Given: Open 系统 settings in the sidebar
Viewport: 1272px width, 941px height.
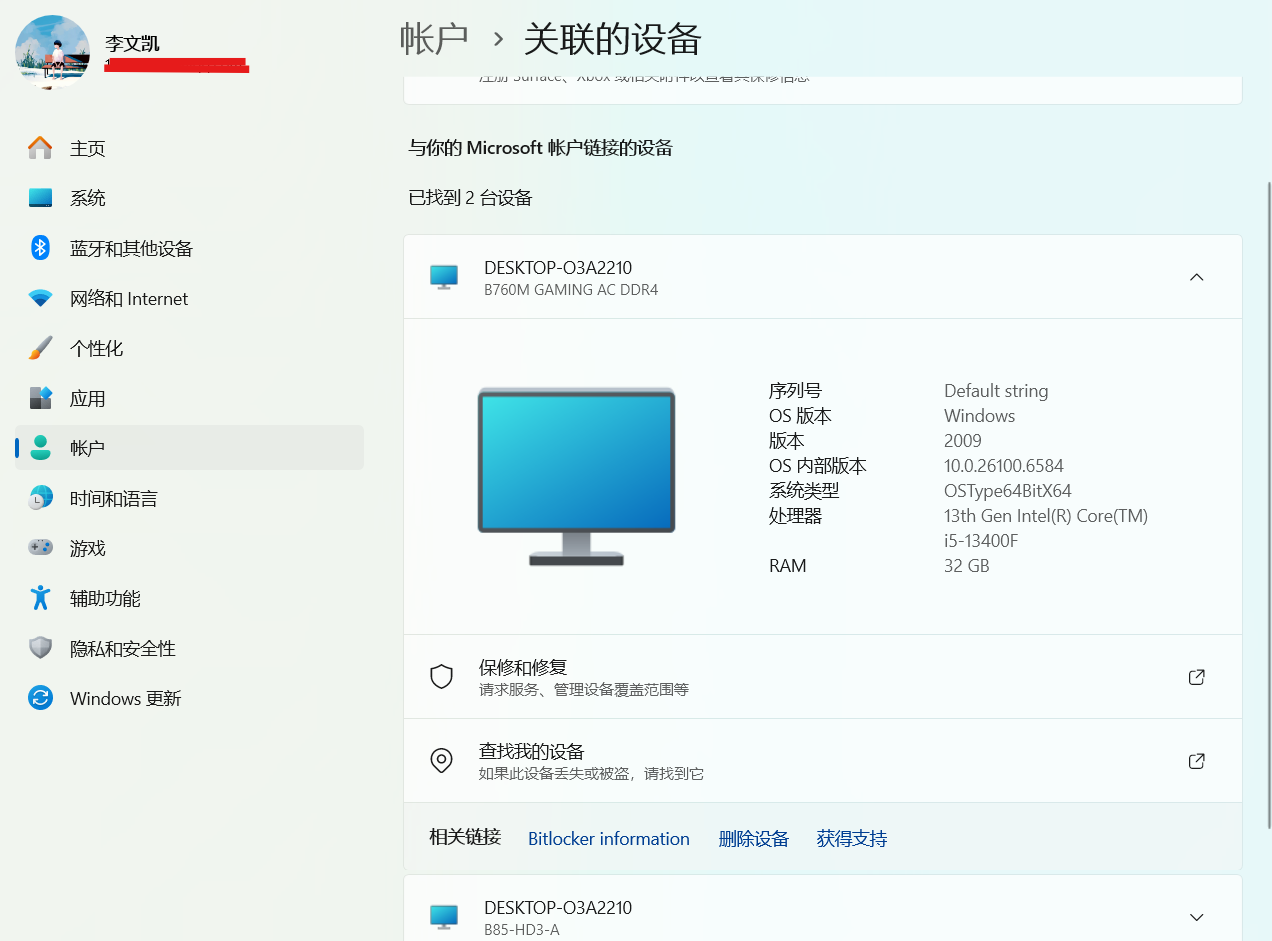Looking at the screenshot, I should coord(189,198).
